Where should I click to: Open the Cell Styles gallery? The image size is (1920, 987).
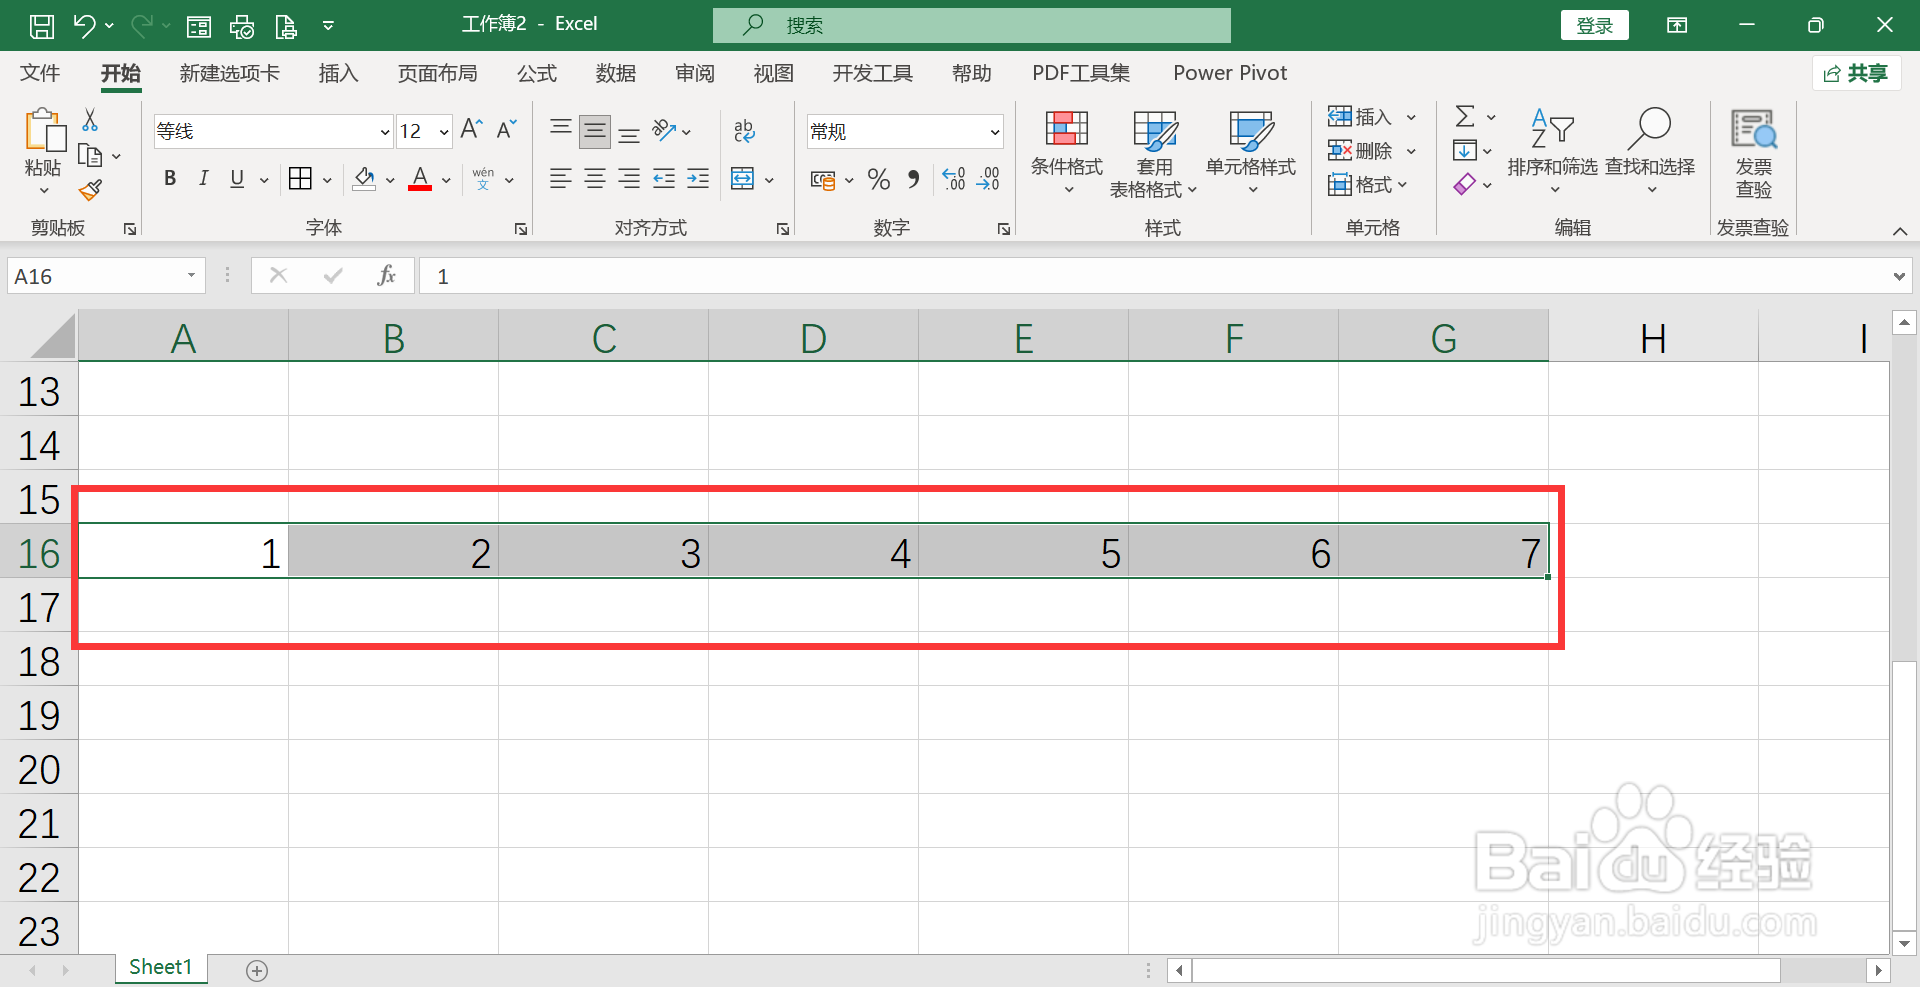click(x=1250, y=152)
